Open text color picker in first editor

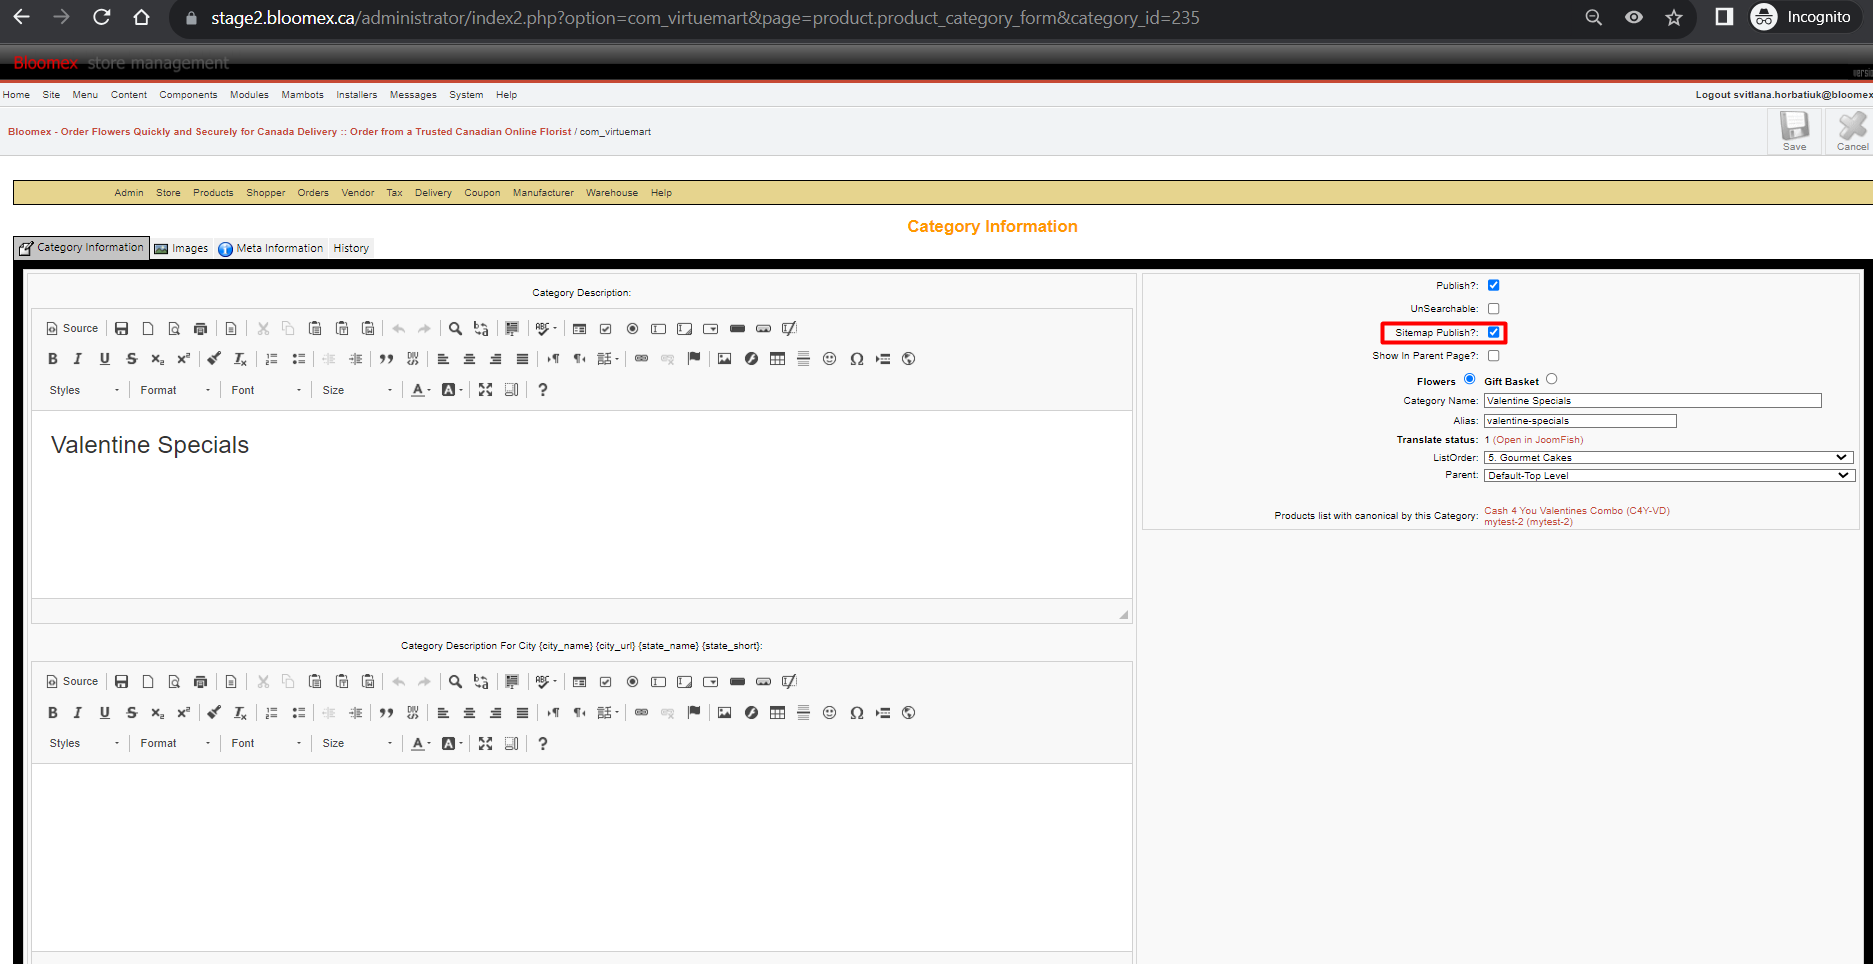tap(421, 390)
